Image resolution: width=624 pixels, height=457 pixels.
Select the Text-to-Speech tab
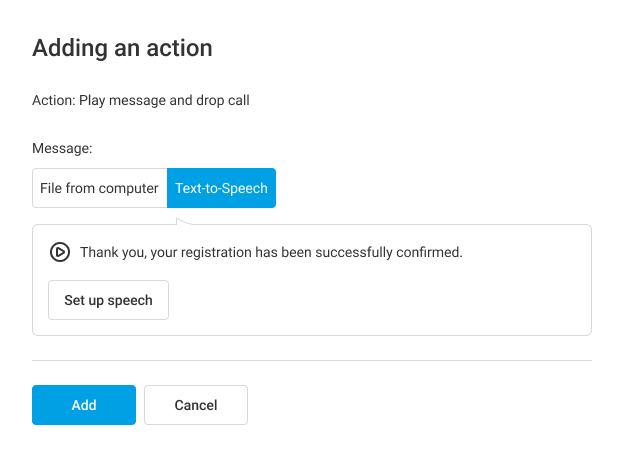(221, 188)
